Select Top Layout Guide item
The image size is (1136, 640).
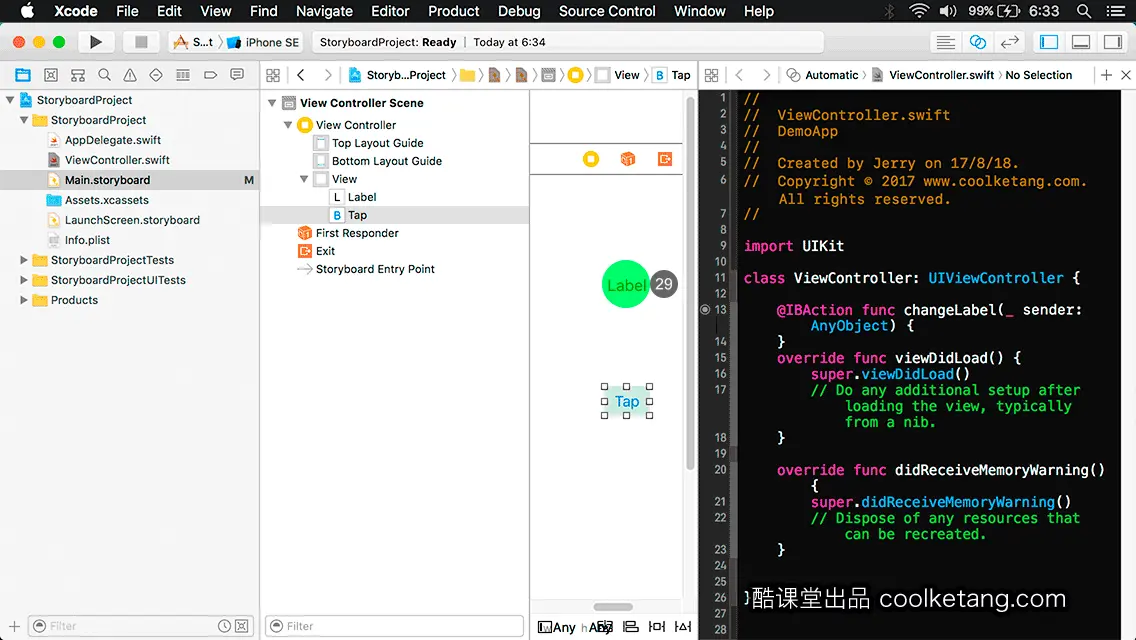[377, 143]
